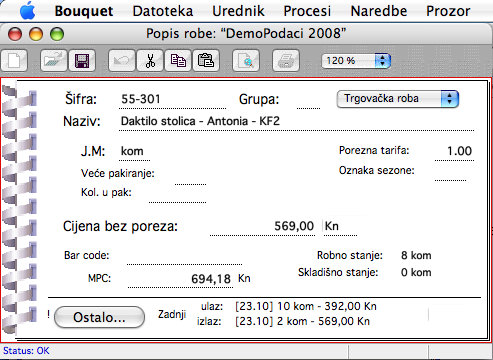Click the green zoom window button
Image resolution: width=493 pixels, height=360 pixels.
coord(57,34)
